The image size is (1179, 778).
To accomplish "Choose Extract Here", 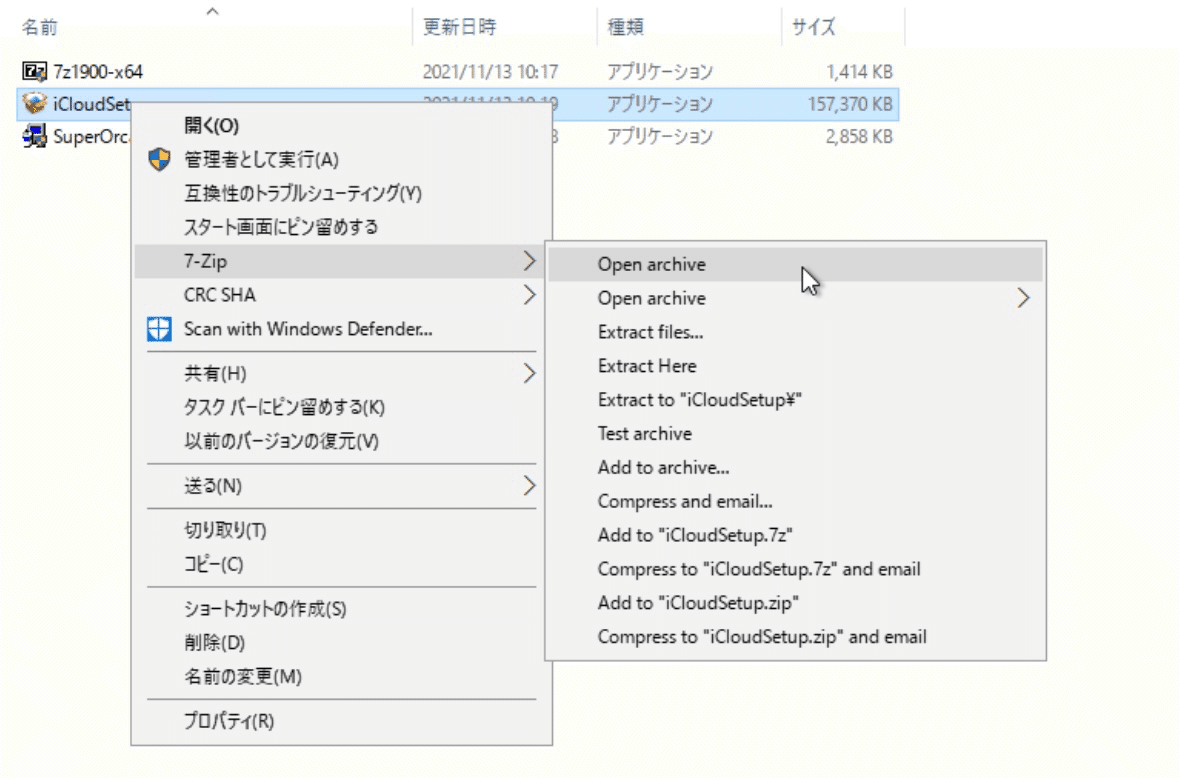I will [796, 366].
